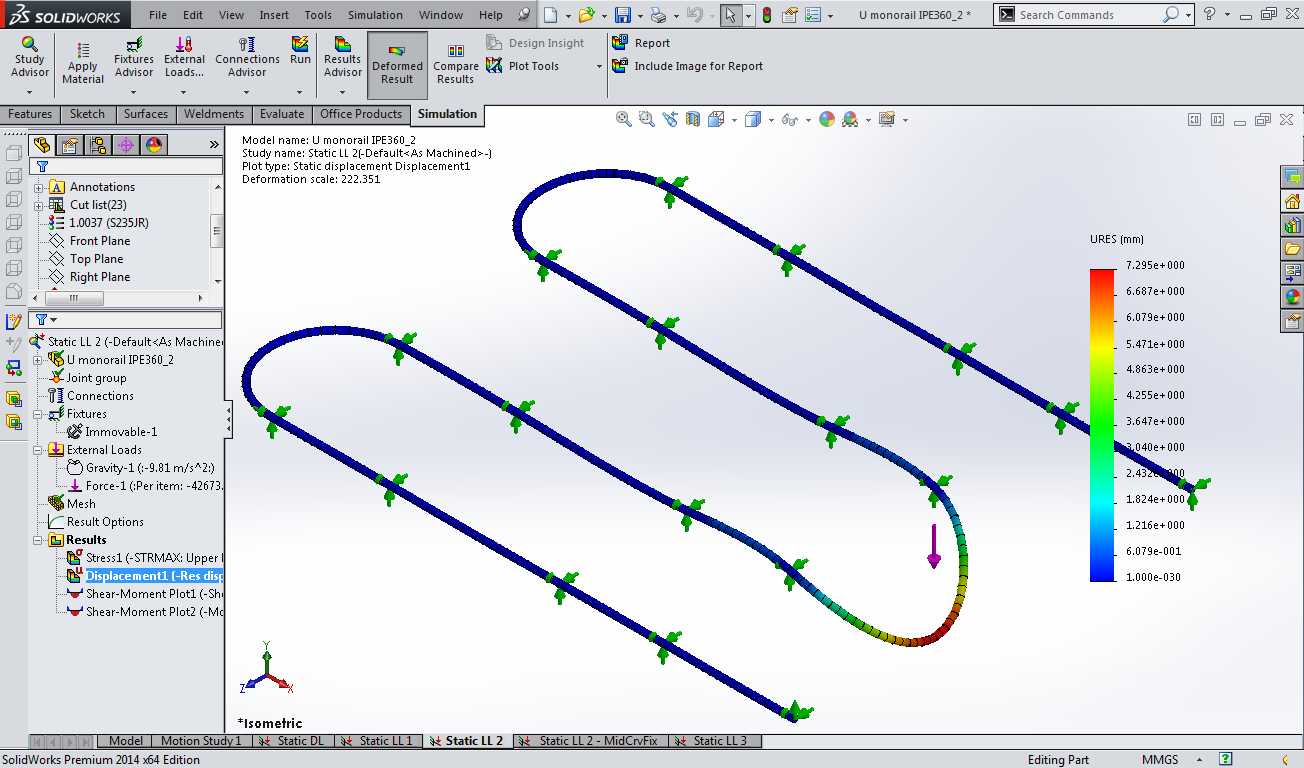The height and width of the screenshot is (768, 1304).
Task: Click Include Image for Report
Action: (687, 66)
